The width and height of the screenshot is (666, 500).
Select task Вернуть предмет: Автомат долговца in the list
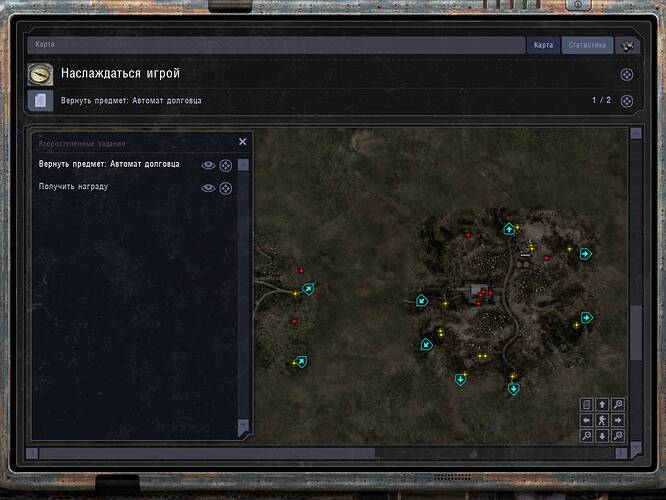(x=109, y=164)
